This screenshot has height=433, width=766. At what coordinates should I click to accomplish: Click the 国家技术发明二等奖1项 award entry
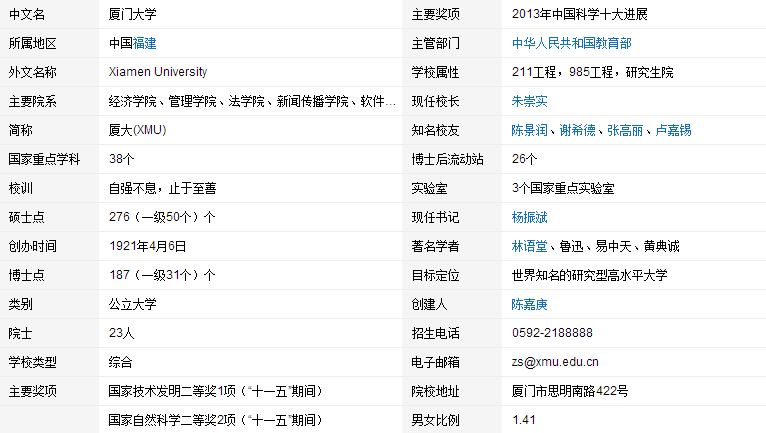(x=215, y=391)
